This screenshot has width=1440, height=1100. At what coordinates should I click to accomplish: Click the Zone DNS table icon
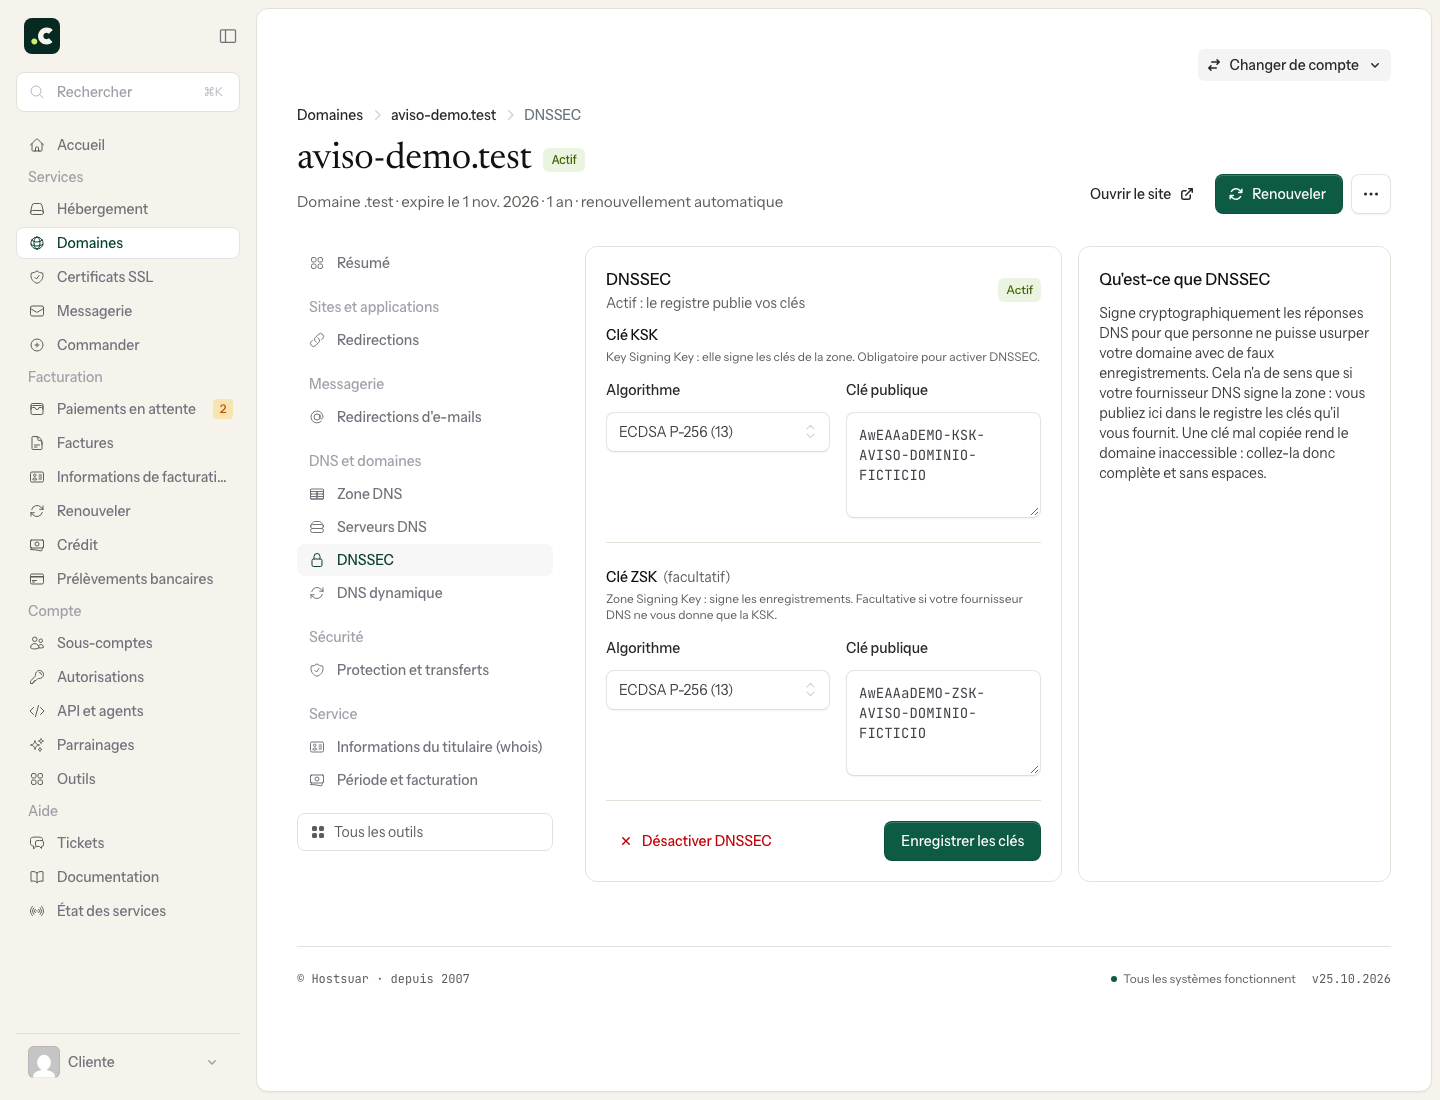(317, 494)
